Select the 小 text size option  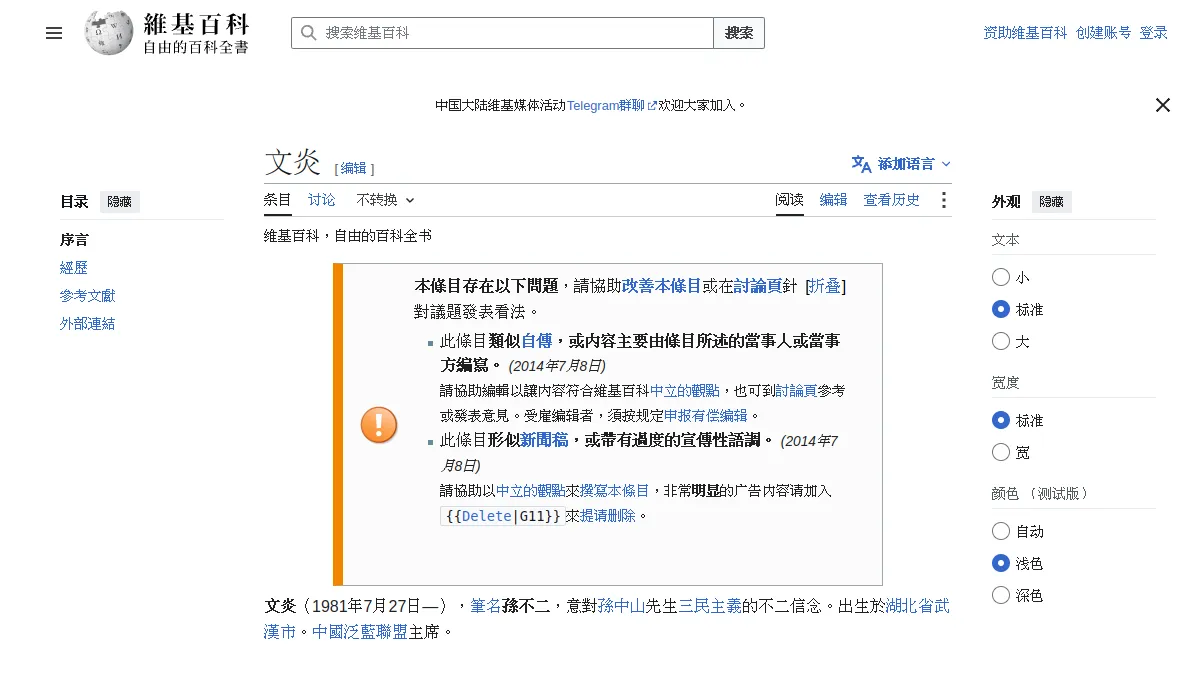[1001, 277]
